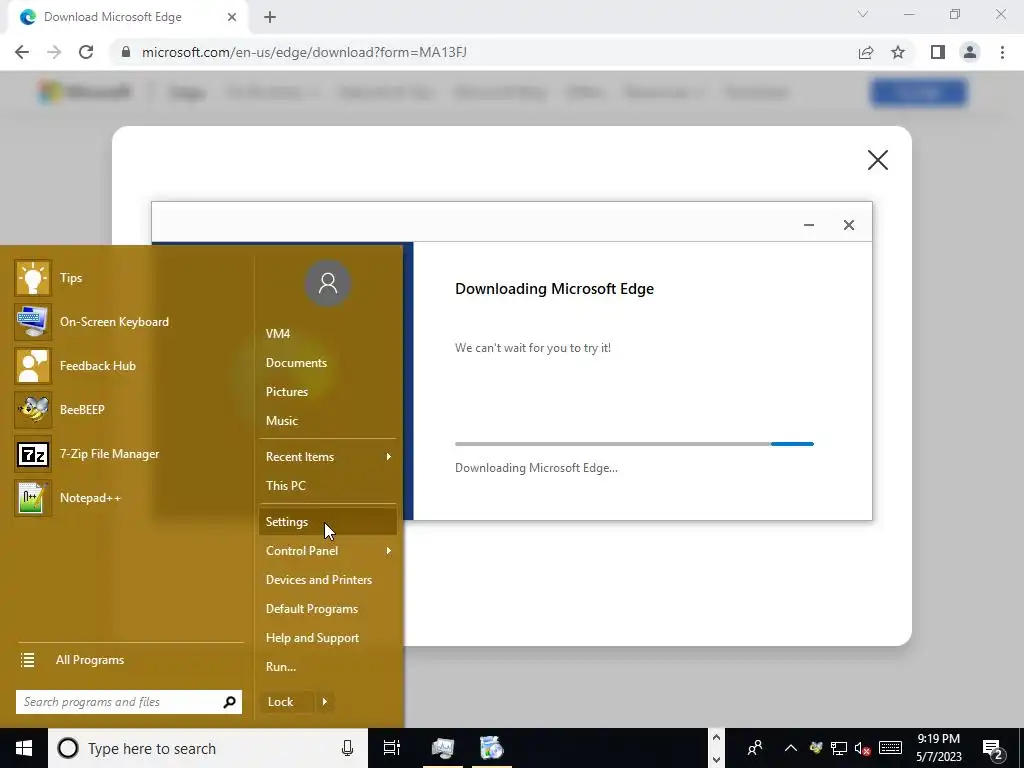Close the Download Microsoft Edge tab
This screenshot has width=1024, height=768.
232,17
